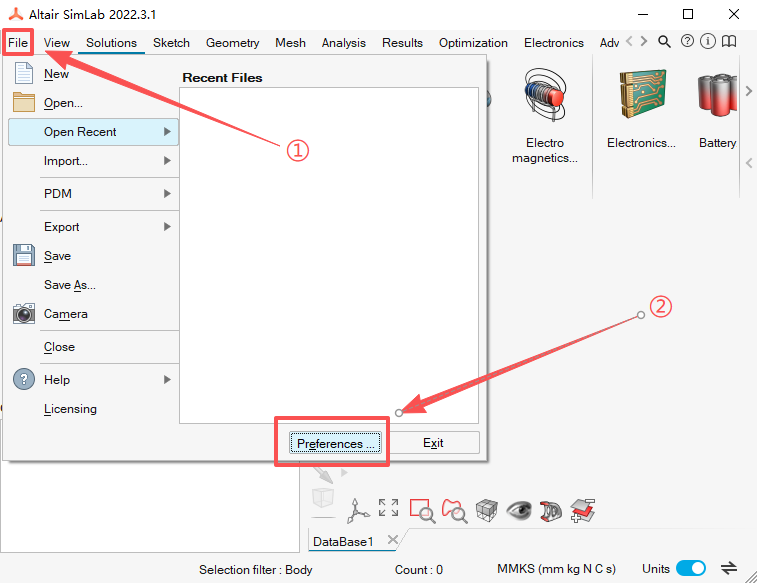Viewport: 757px width, 583px height.
Task: Click the help question mark icon
Action: coord(687,41)
